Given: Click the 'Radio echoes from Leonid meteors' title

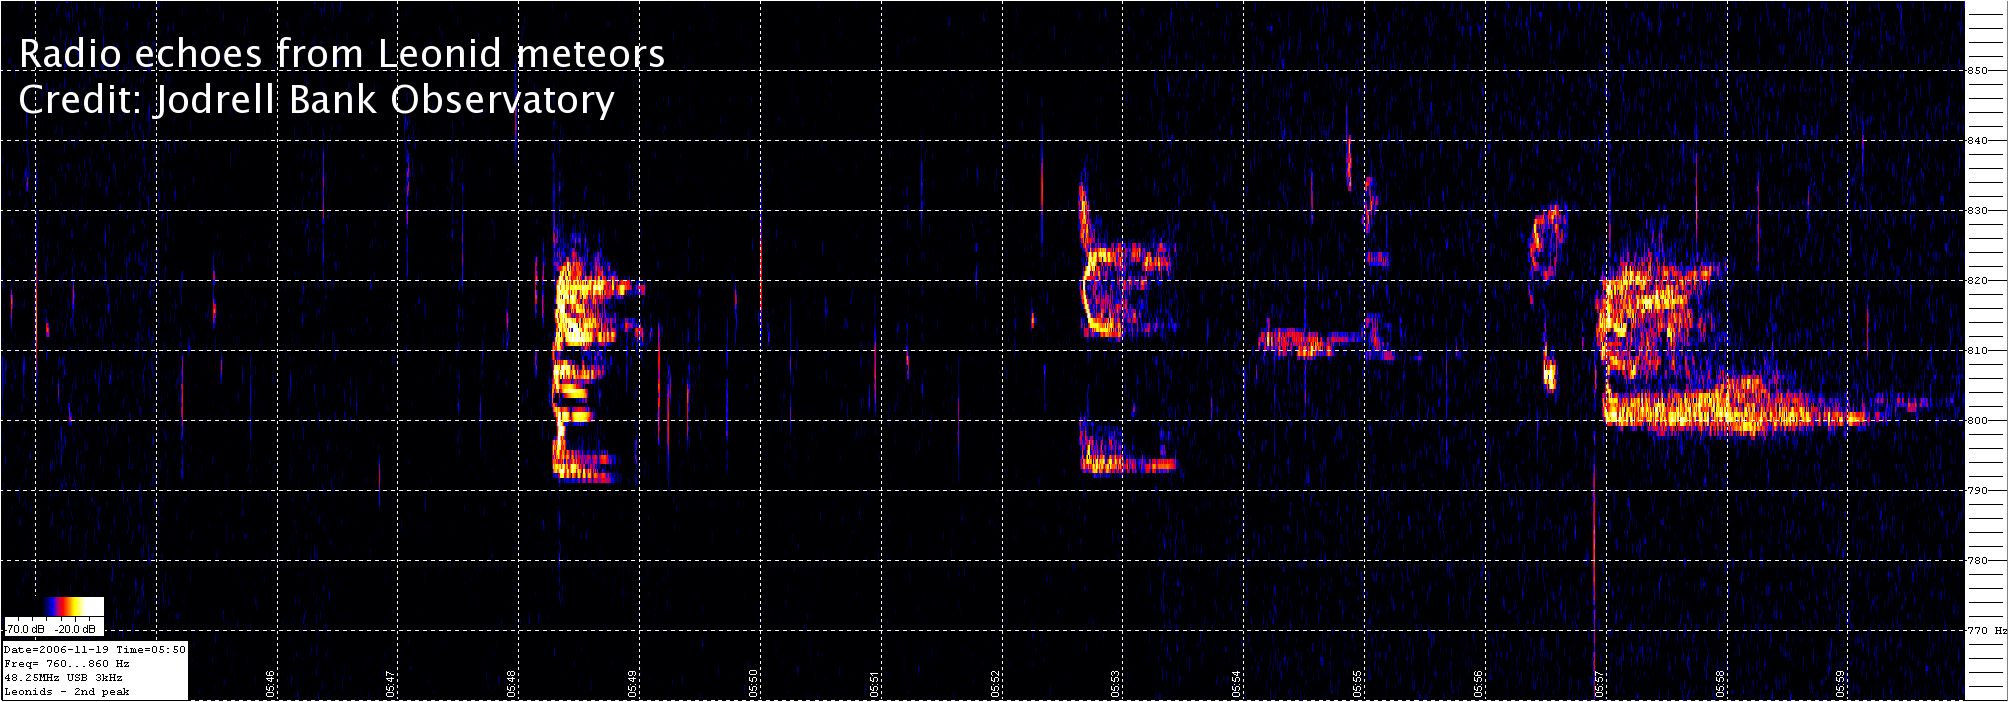Looking at the screenshot, I should [342, 54].
